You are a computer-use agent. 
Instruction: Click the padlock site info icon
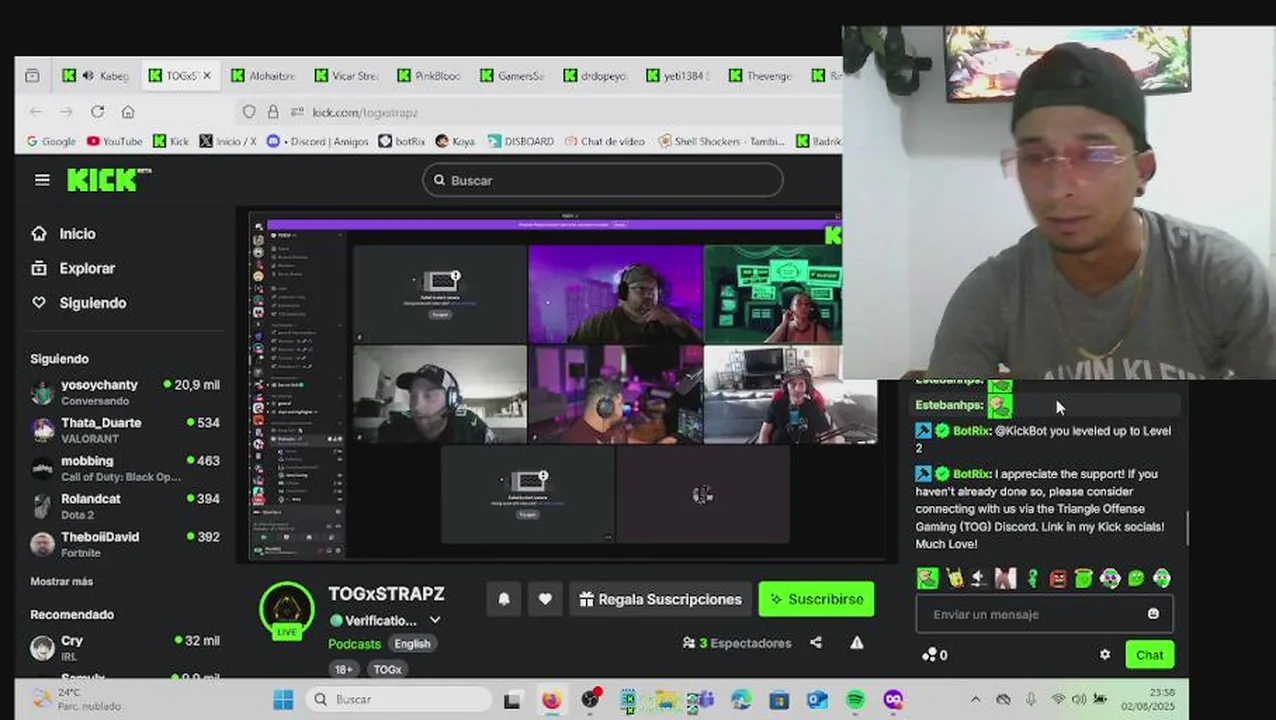coord(272,112)
